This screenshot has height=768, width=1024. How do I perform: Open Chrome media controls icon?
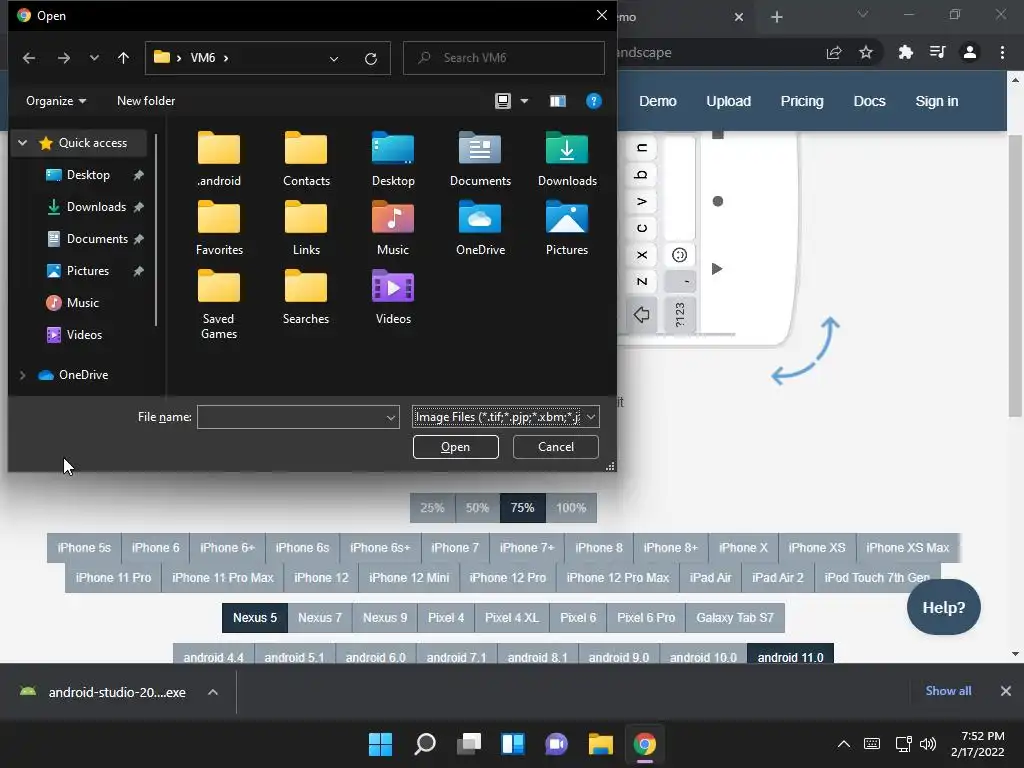click(937, 52)
